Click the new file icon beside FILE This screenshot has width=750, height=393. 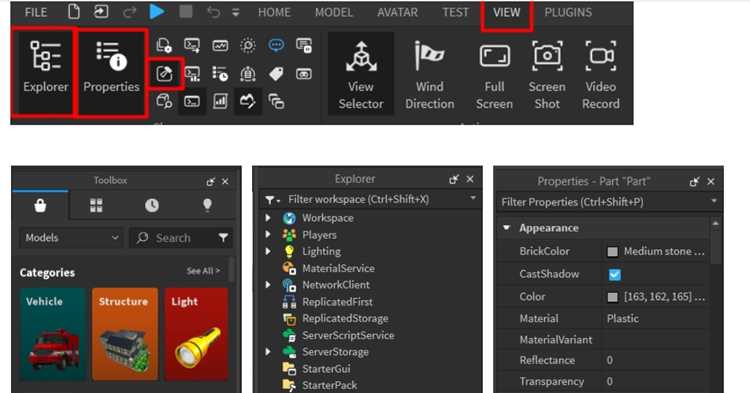pyautogui.click(x=74, y=11)
